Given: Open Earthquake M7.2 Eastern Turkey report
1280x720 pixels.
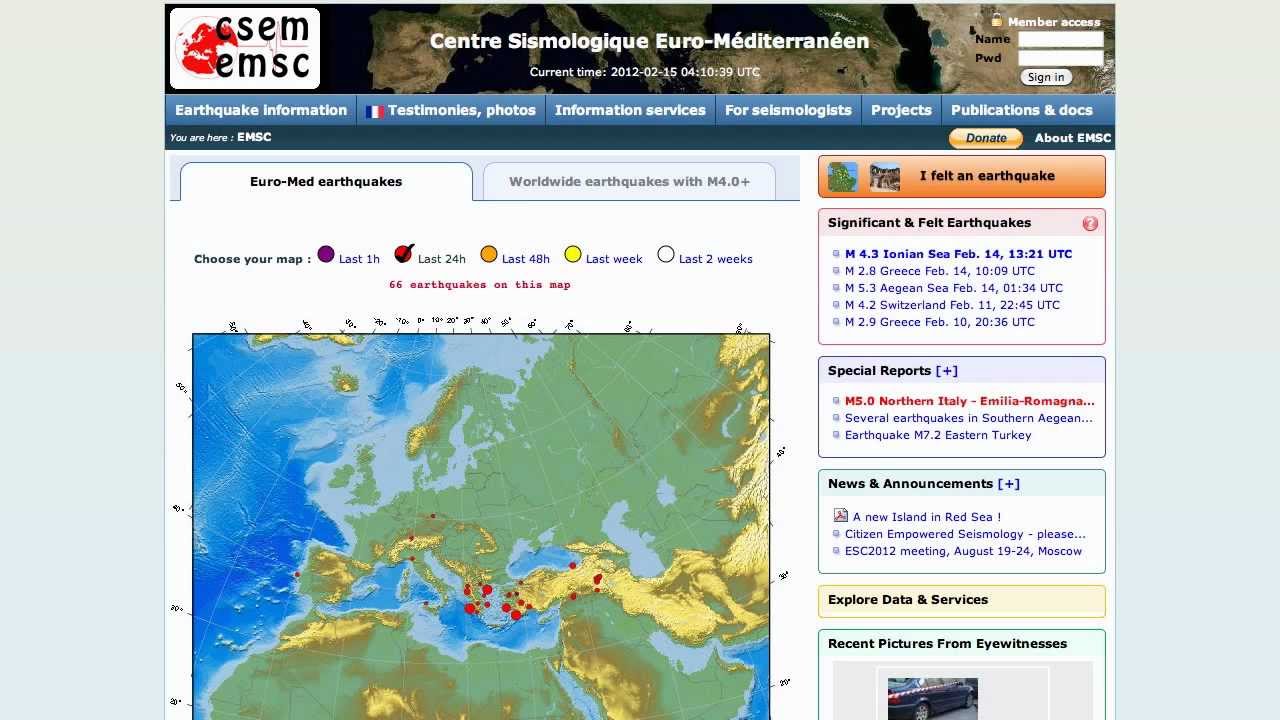Looking at the screenshot, I should tap(938, 435).
